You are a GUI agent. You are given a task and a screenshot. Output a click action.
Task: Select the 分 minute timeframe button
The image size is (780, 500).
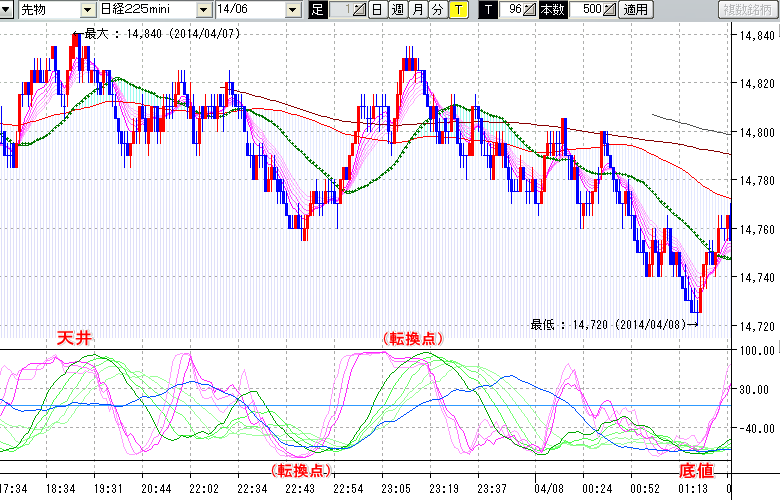[x=437, y=10]
